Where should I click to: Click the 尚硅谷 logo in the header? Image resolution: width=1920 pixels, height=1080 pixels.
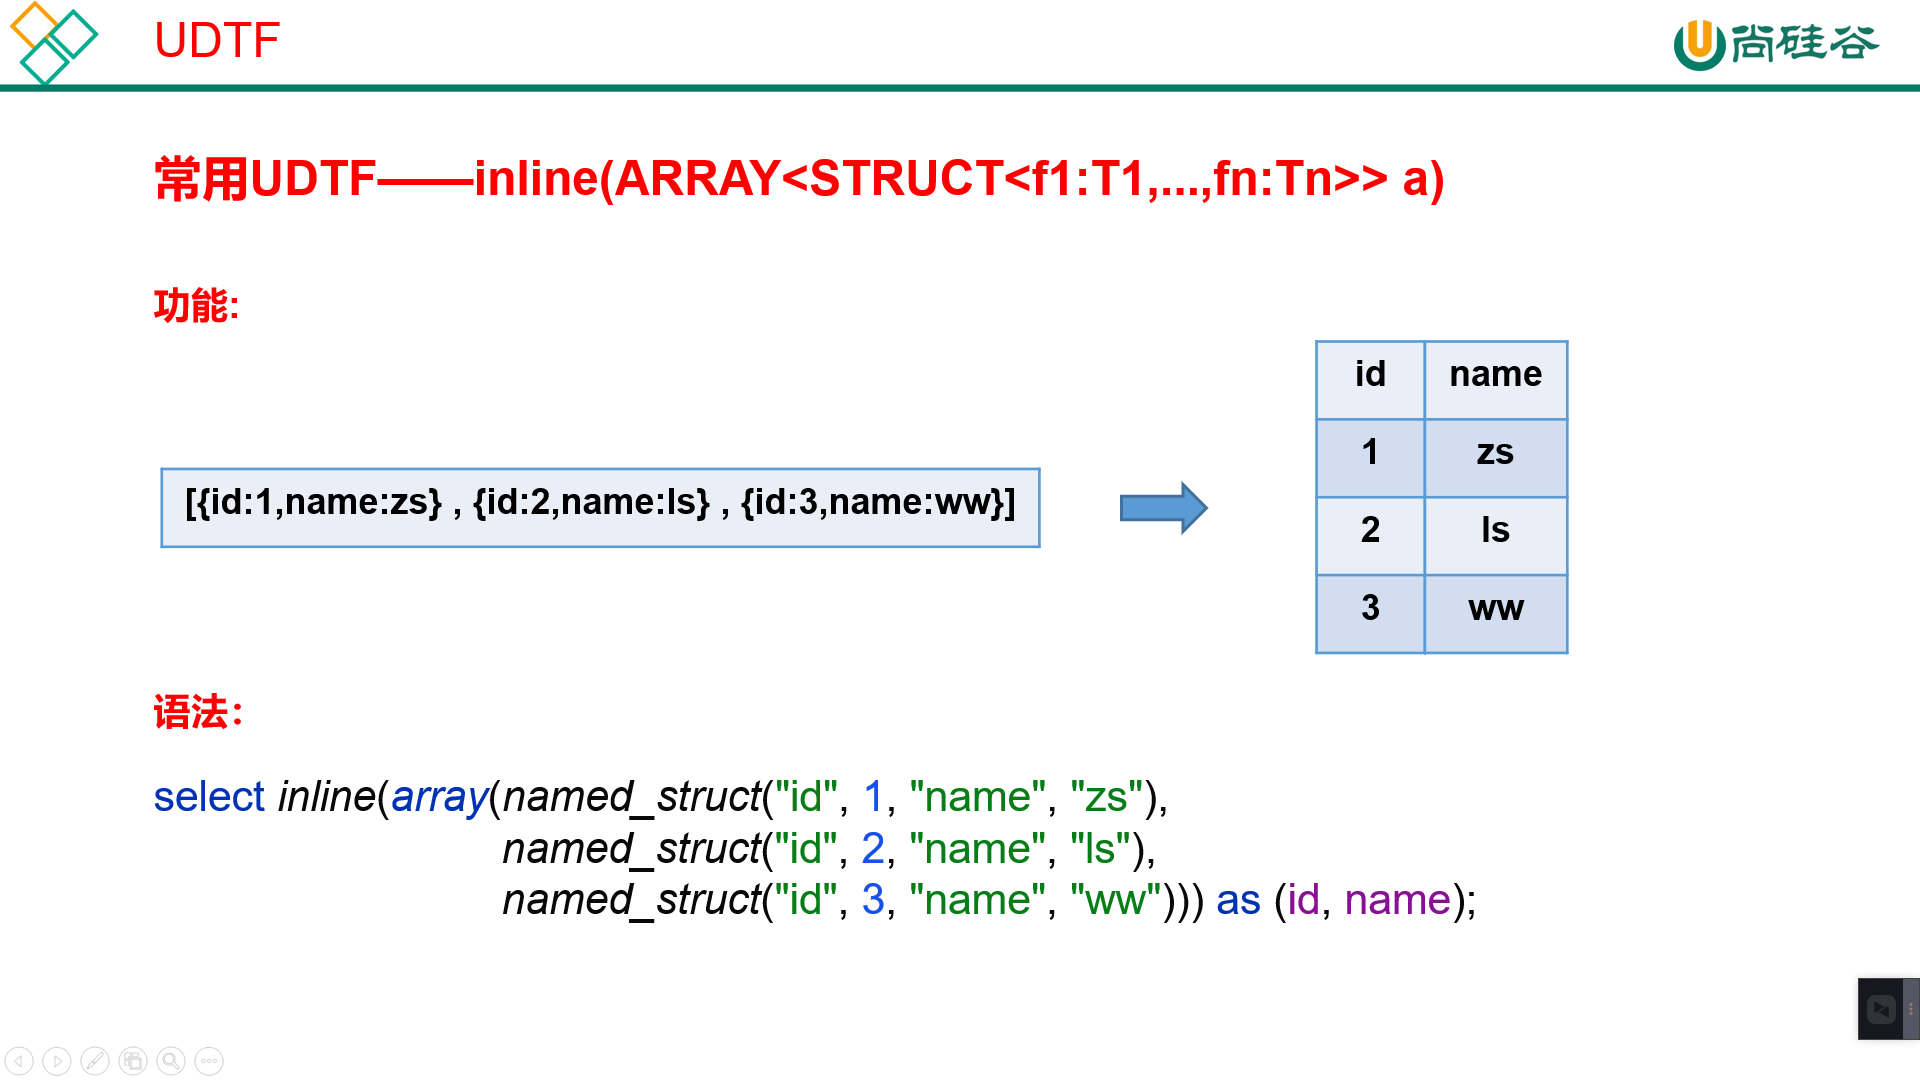1776,44
